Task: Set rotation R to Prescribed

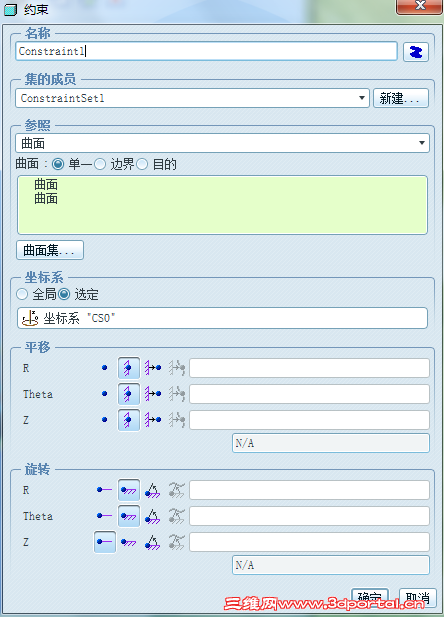Action: pyautogui.click(x=153, y=490)
